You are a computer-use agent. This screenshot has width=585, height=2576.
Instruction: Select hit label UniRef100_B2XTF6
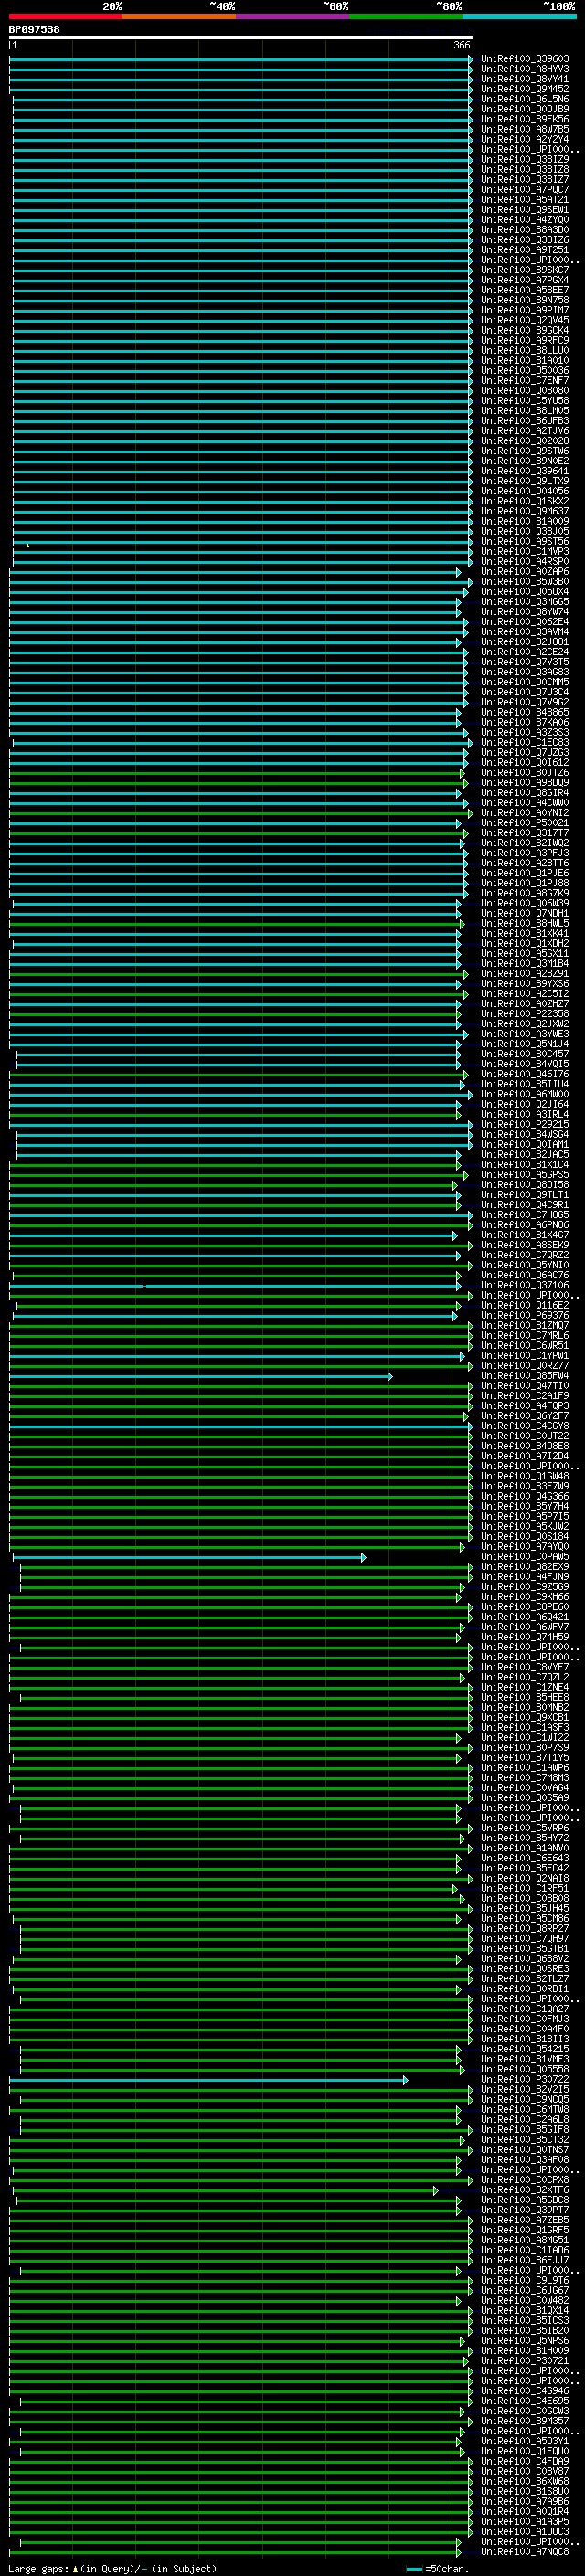coord(525,2190)
